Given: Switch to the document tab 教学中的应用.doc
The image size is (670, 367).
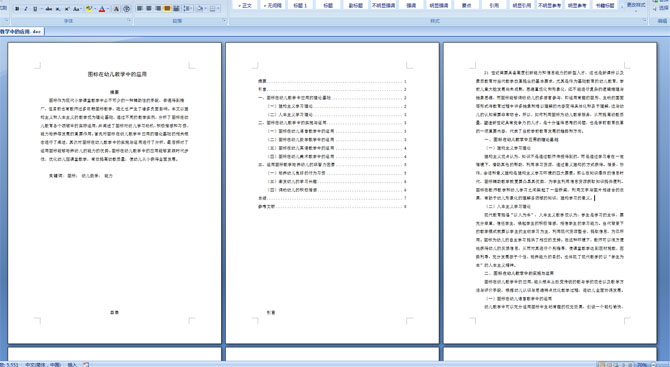Looking at the screenshot, I should [22, 32].
